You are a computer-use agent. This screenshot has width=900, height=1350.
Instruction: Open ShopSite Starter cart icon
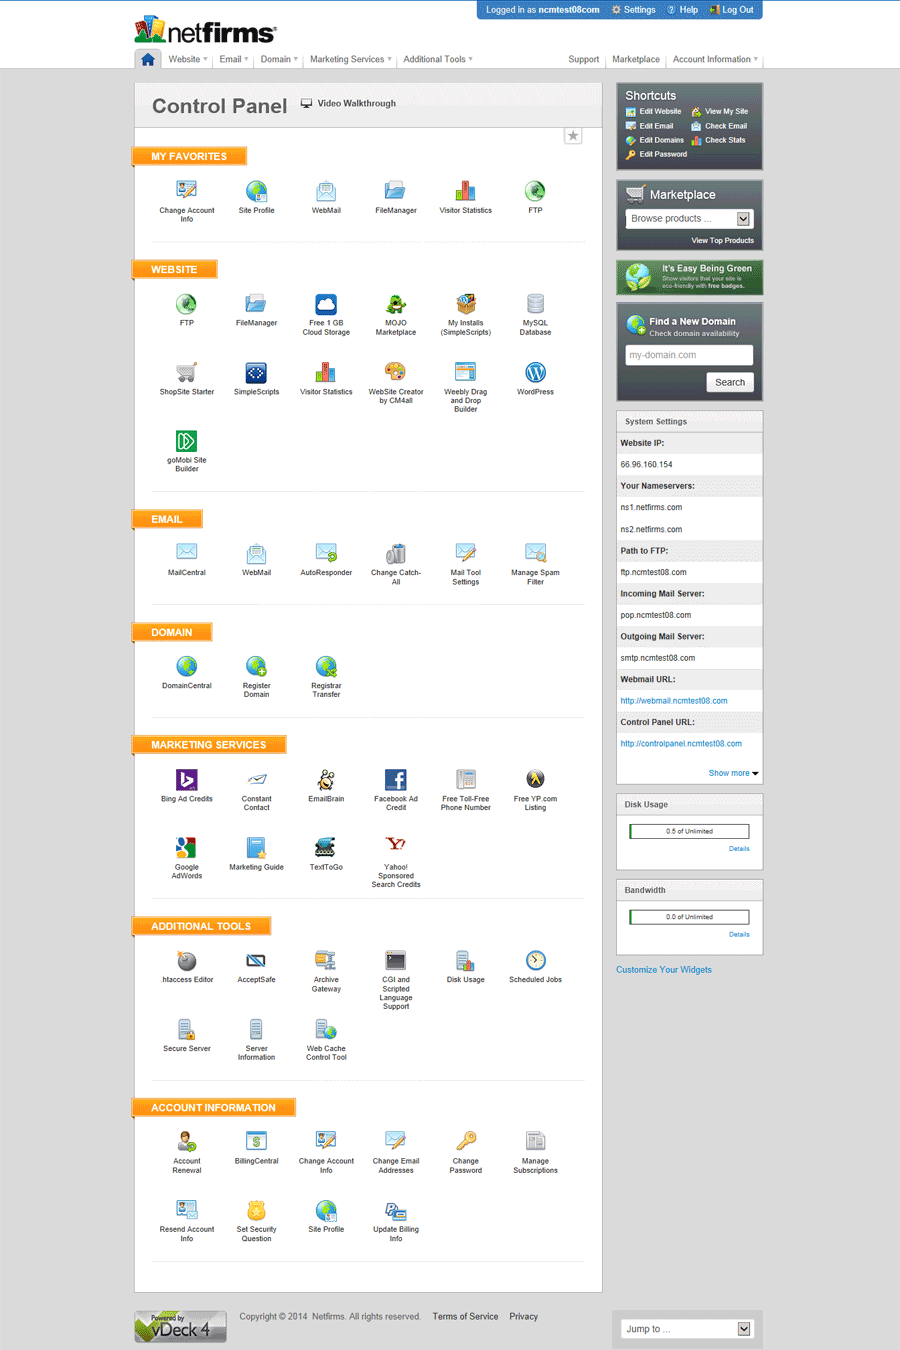(x=187, y=373)
